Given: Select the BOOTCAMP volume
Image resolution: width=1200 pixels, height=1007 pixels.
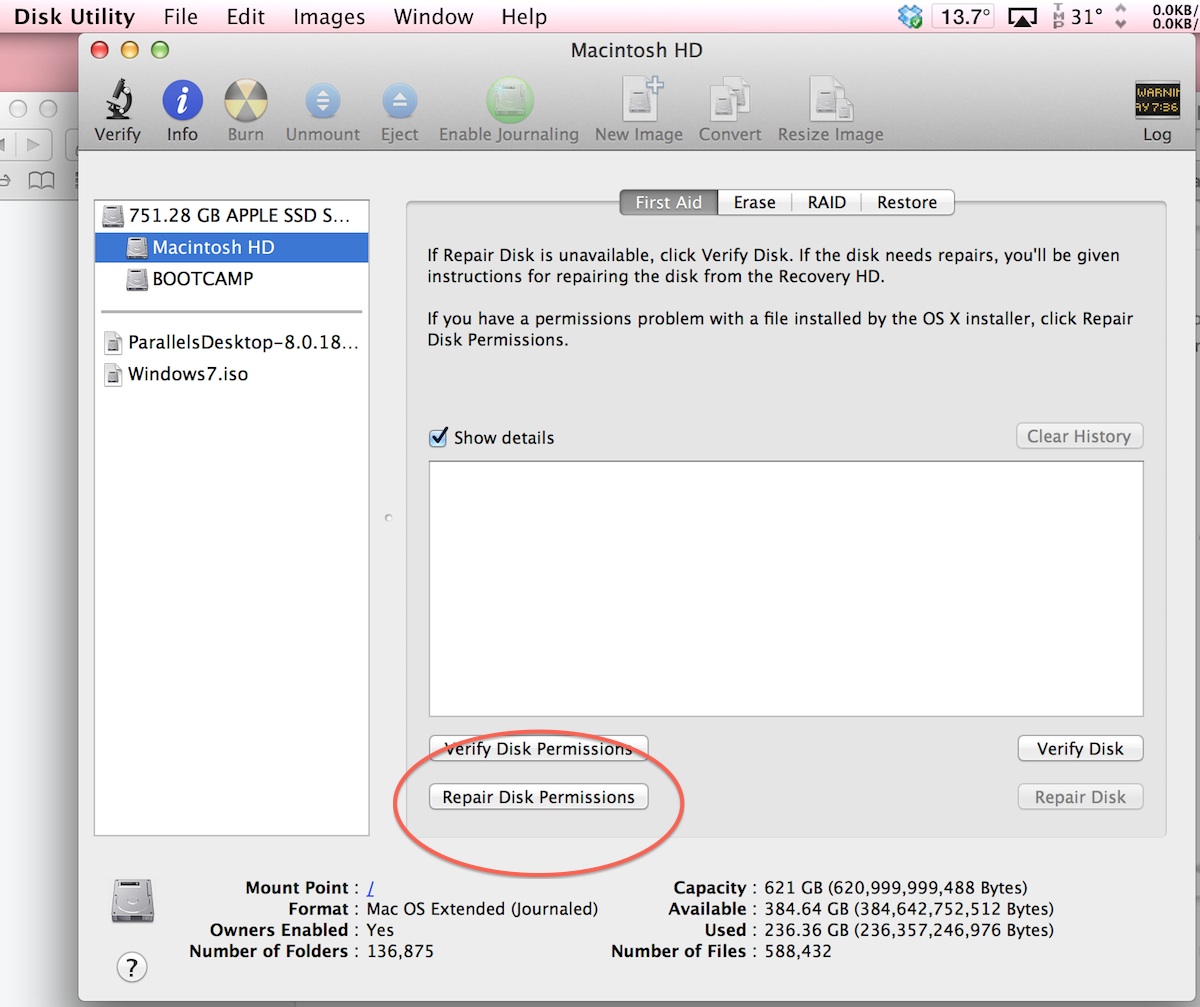Looking at the screenshot, I should pyautogui.click(x=231, y=279).
